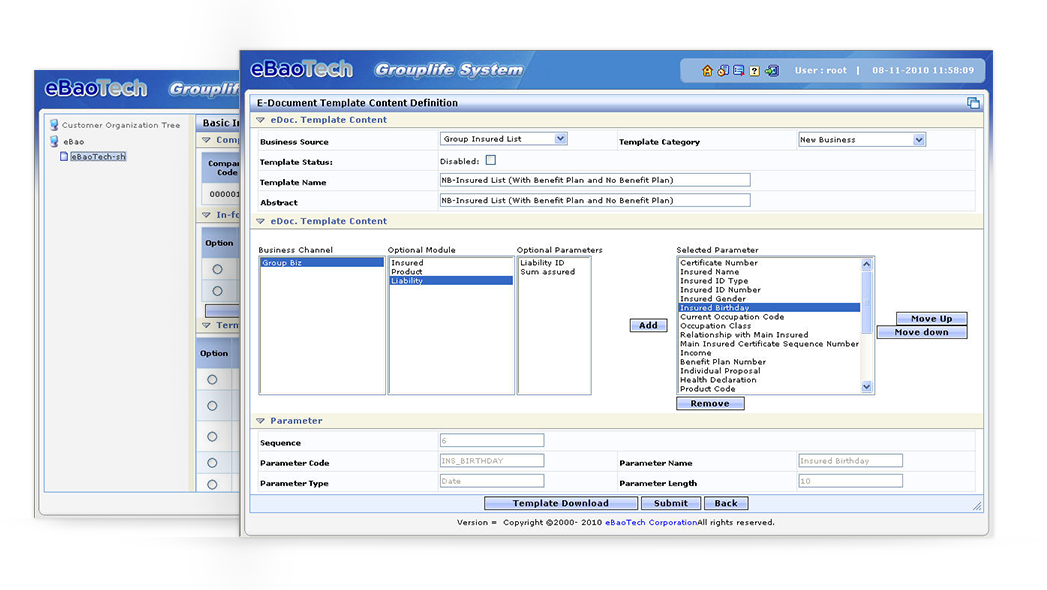Open Help question mark icon
Viewport: 1047px width, 590px height.
point(755,71)
